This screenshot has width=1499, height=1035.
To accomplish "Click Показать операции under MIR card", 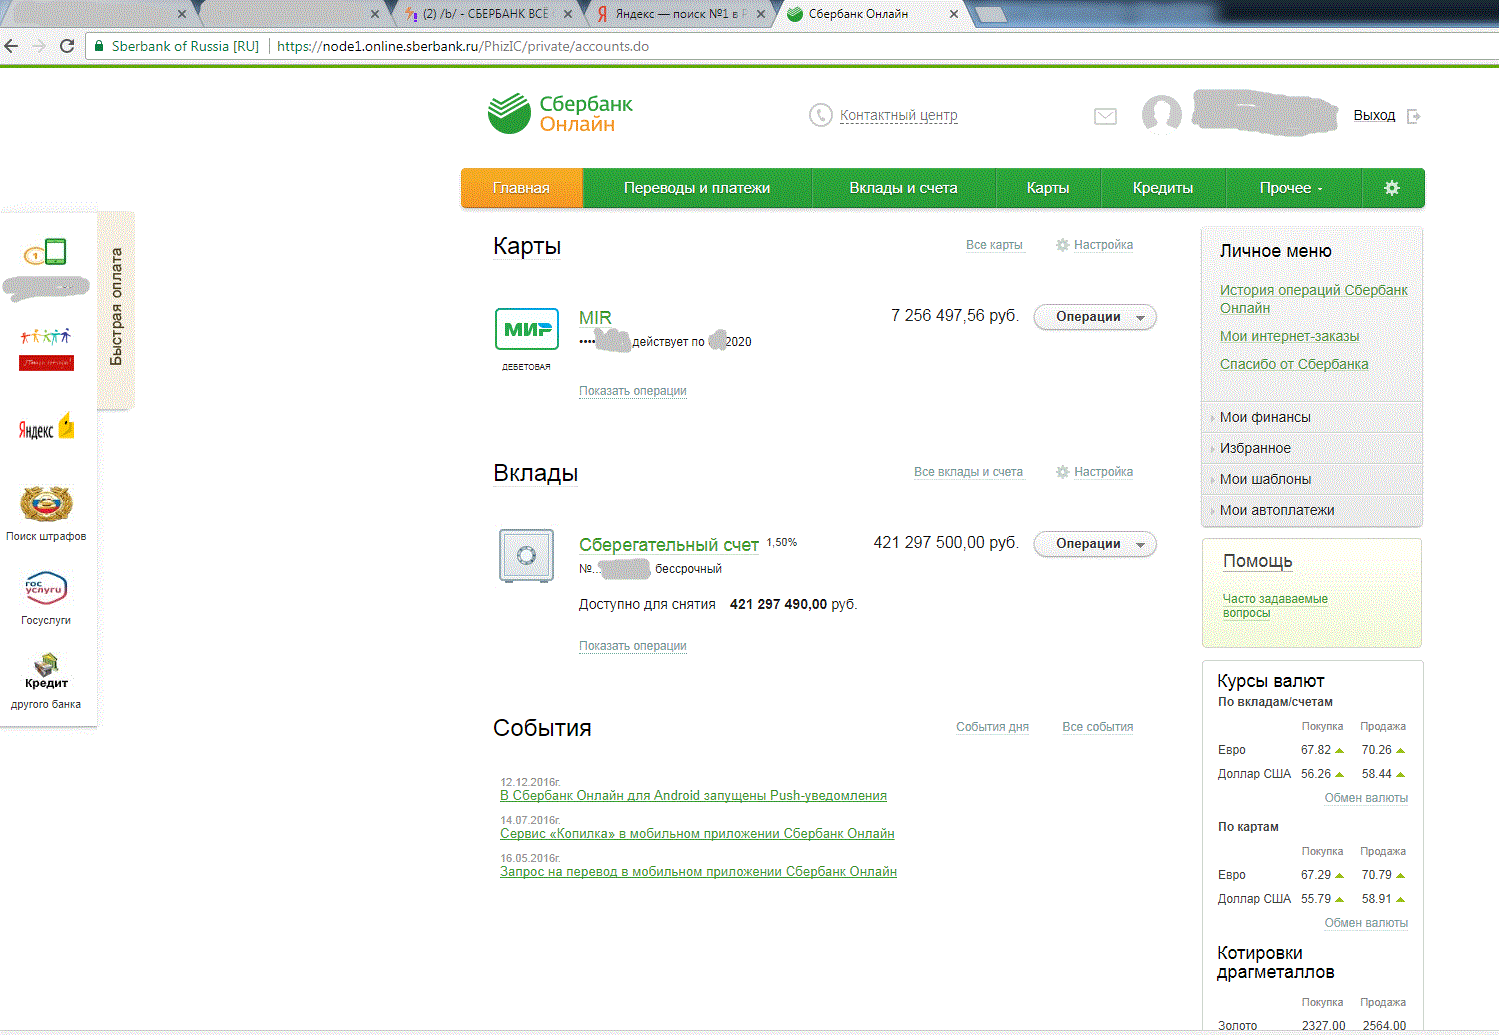I will (x=633, y=391).
